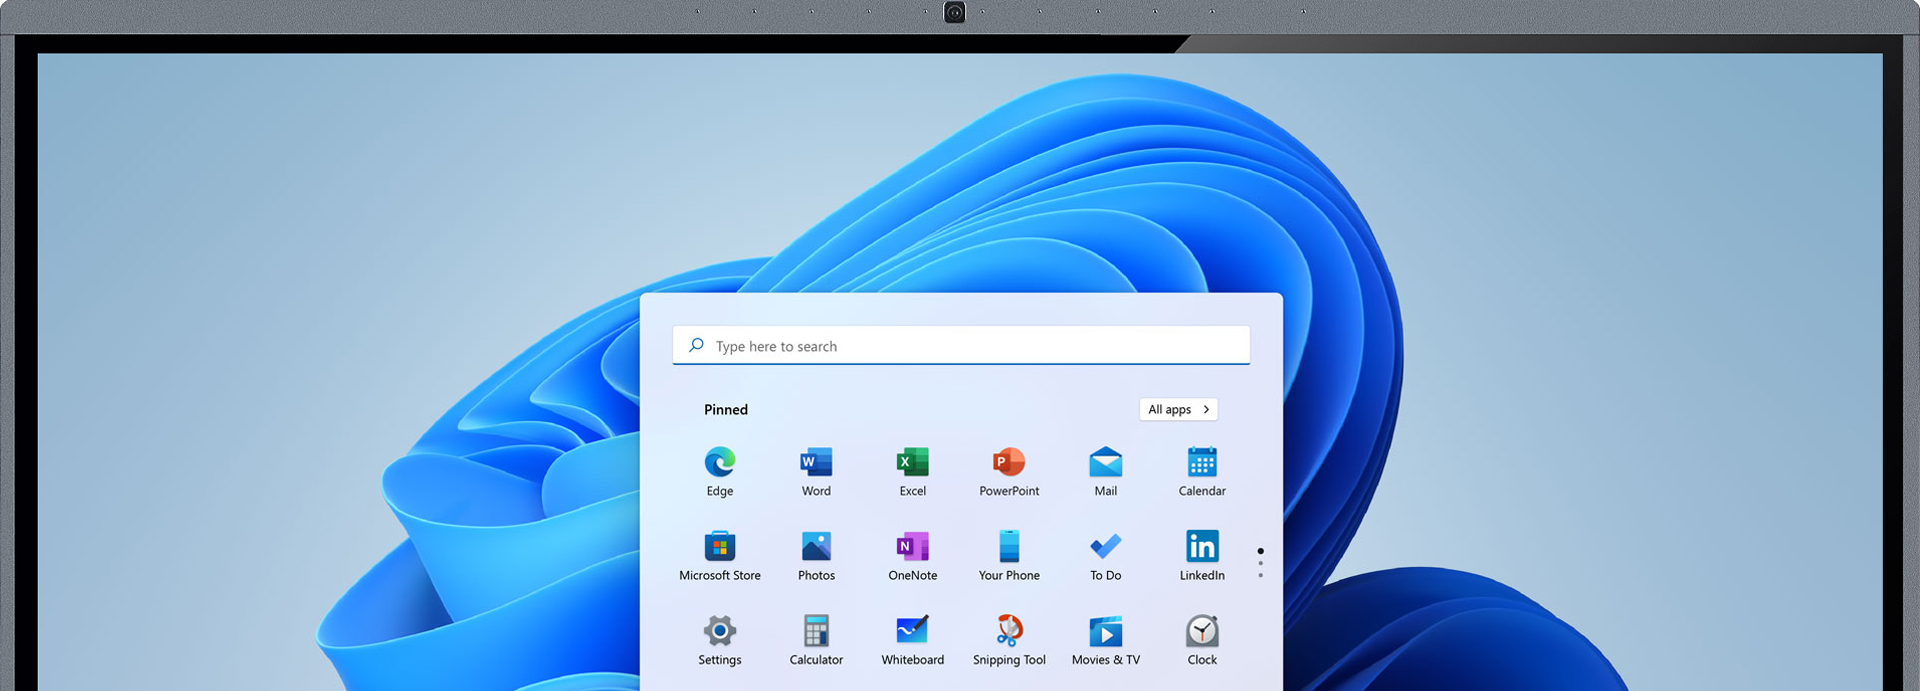Launch Word from pinned apps
The width and height of the screenshot is (1920, 691).
(816, 471)
